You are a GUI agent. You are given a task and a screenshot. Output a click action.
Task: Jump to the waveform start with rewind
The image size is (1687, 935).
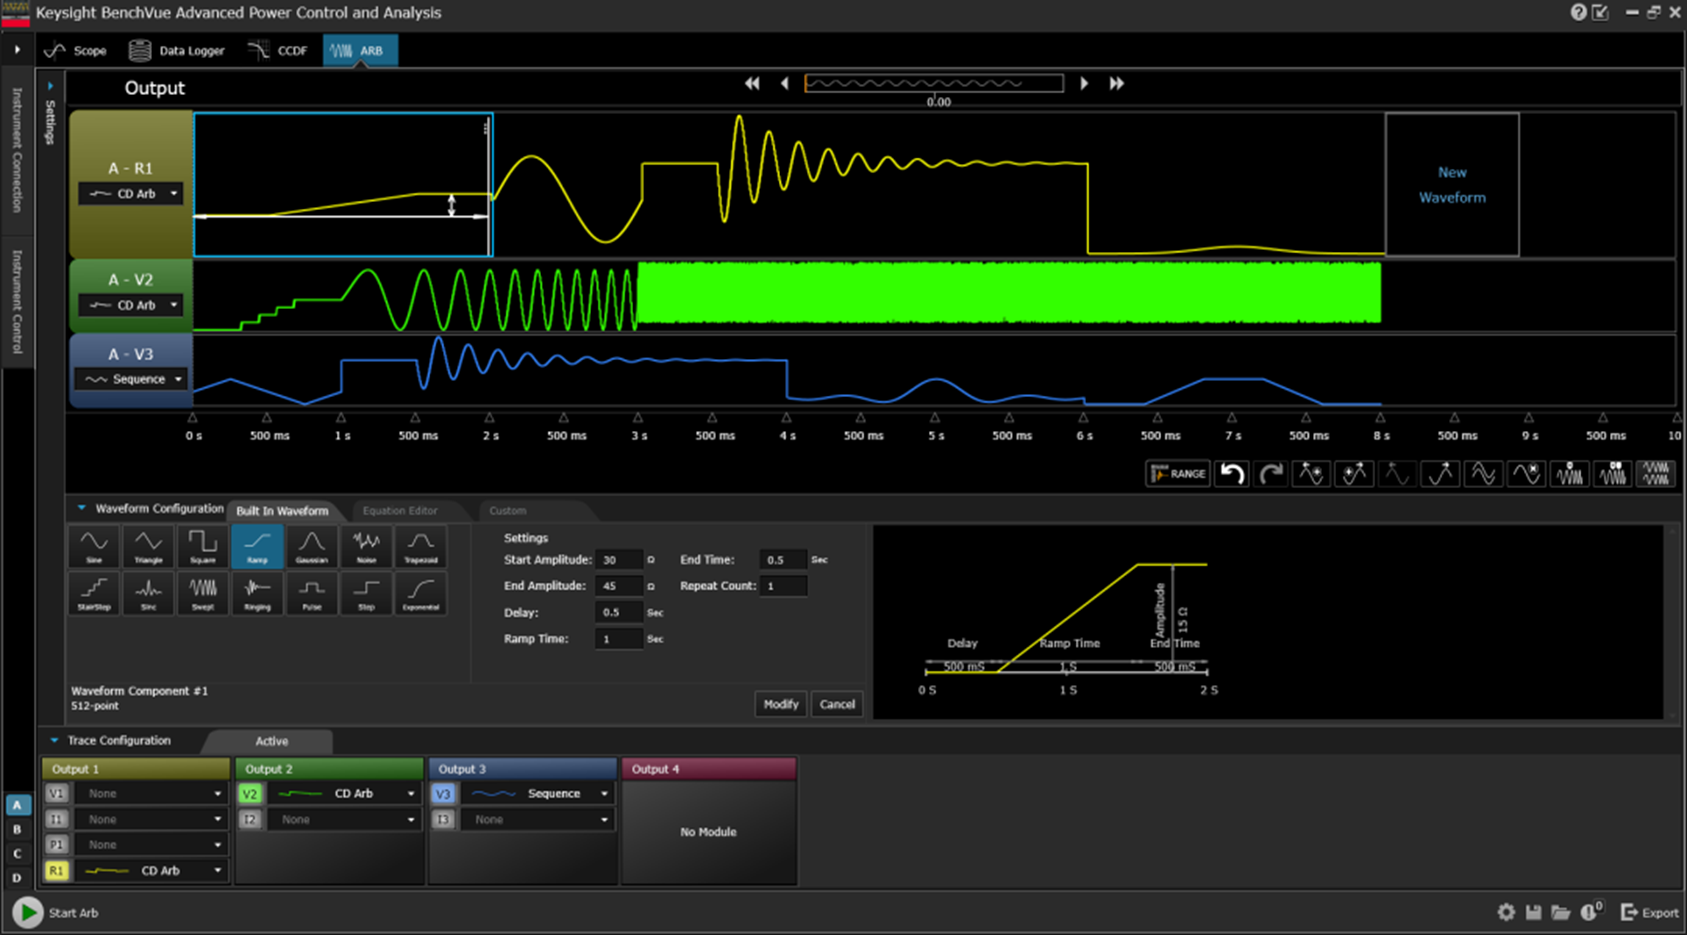(752, 84)
